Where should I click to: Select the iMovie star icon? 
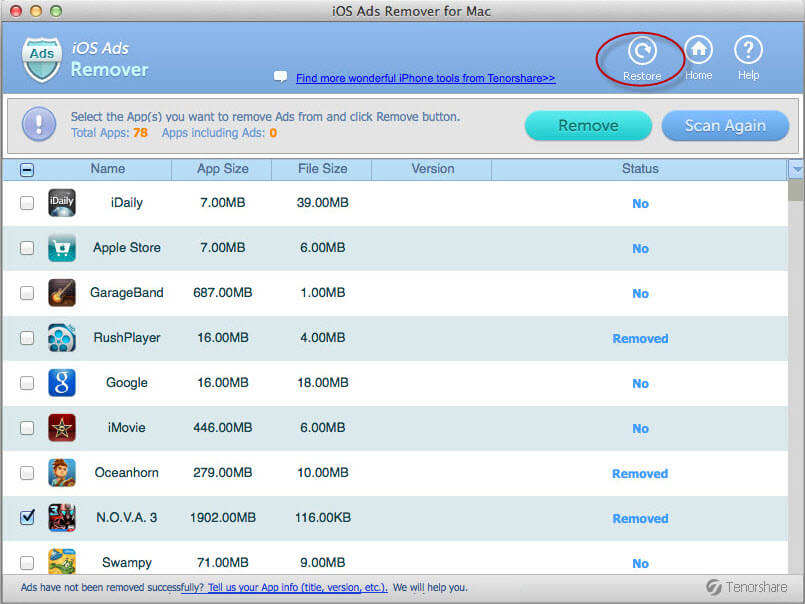point(62,428)
